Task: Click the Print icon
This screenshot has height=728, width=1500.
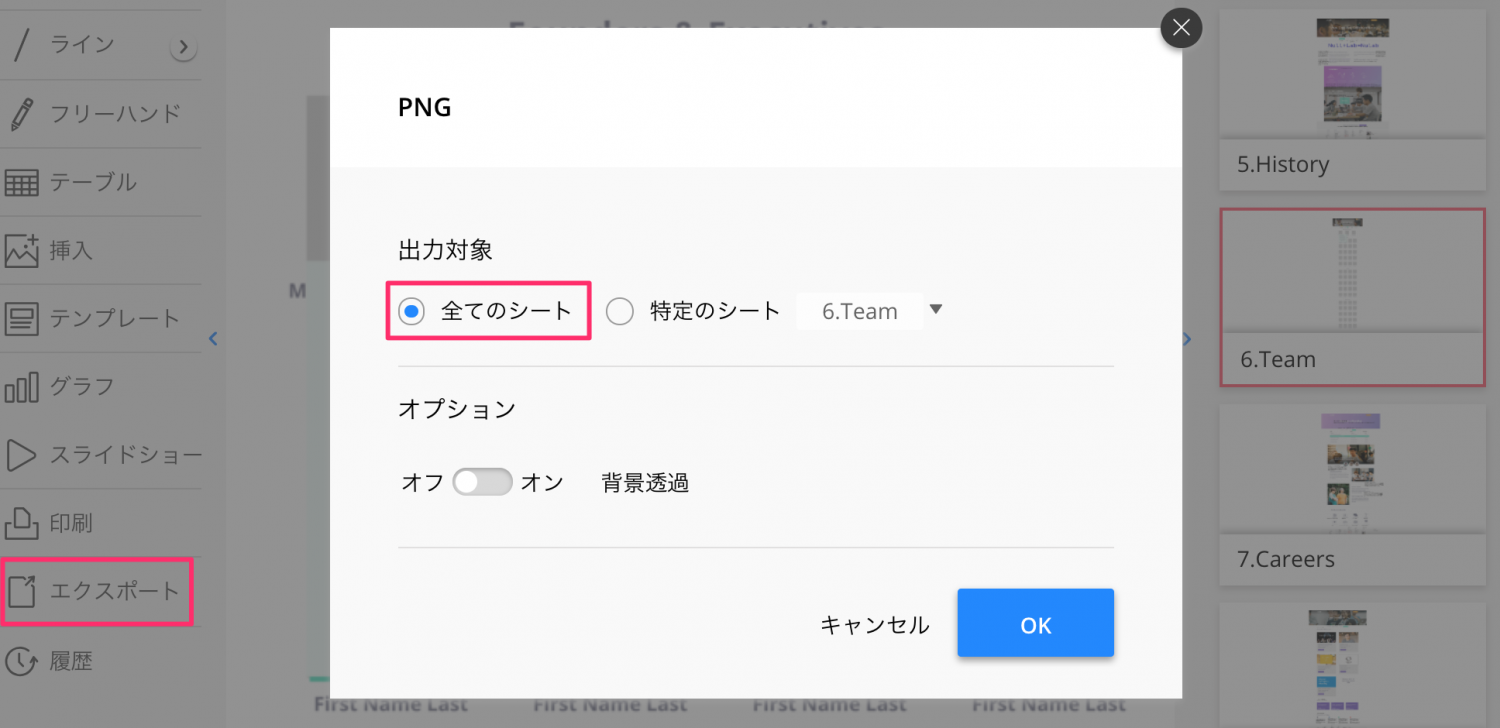Action: (x=22, y=523)
